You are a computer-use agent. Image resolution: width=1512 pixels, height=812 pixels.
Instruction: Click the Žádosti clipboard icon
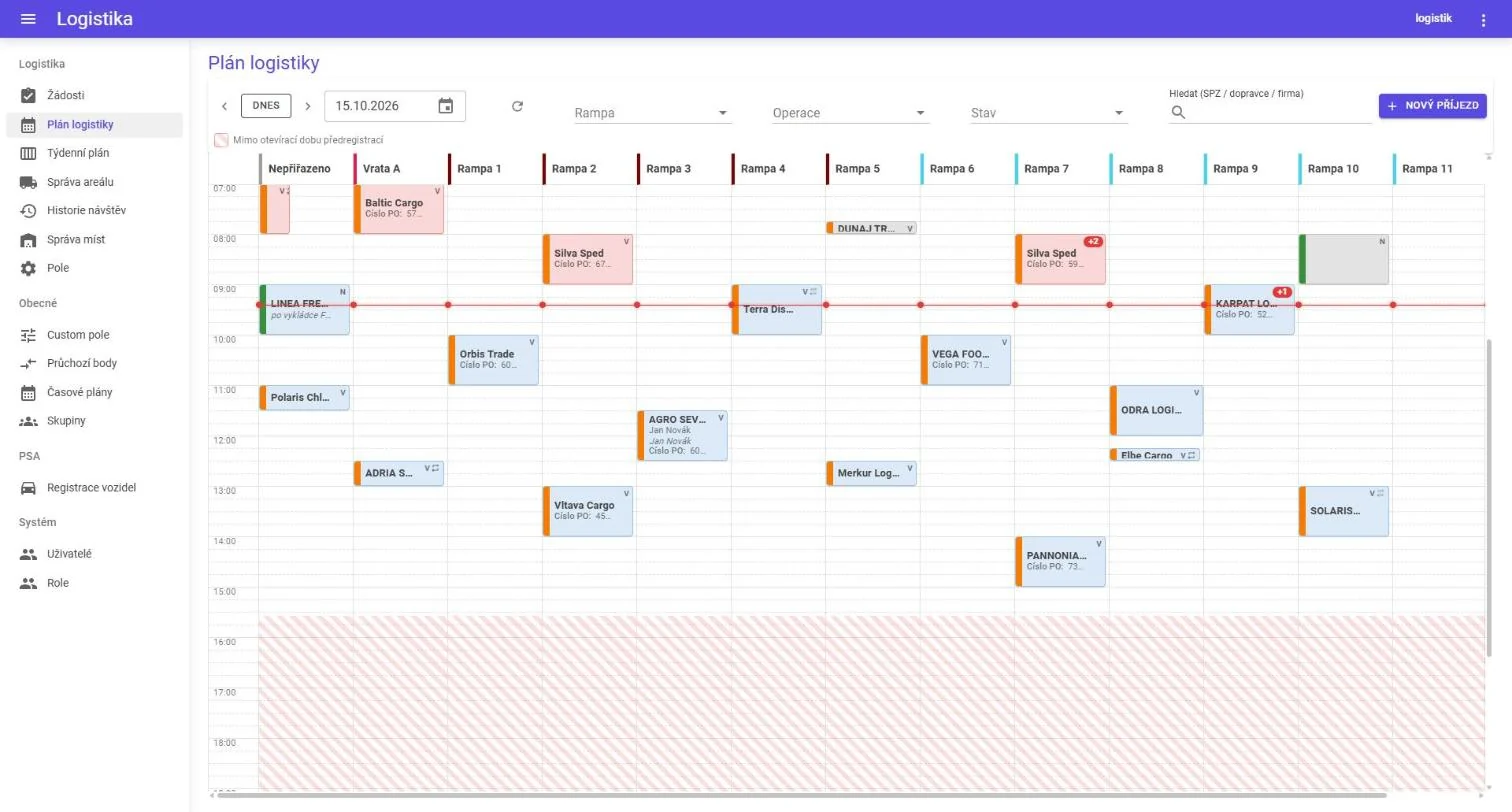[x=28, y=95]
